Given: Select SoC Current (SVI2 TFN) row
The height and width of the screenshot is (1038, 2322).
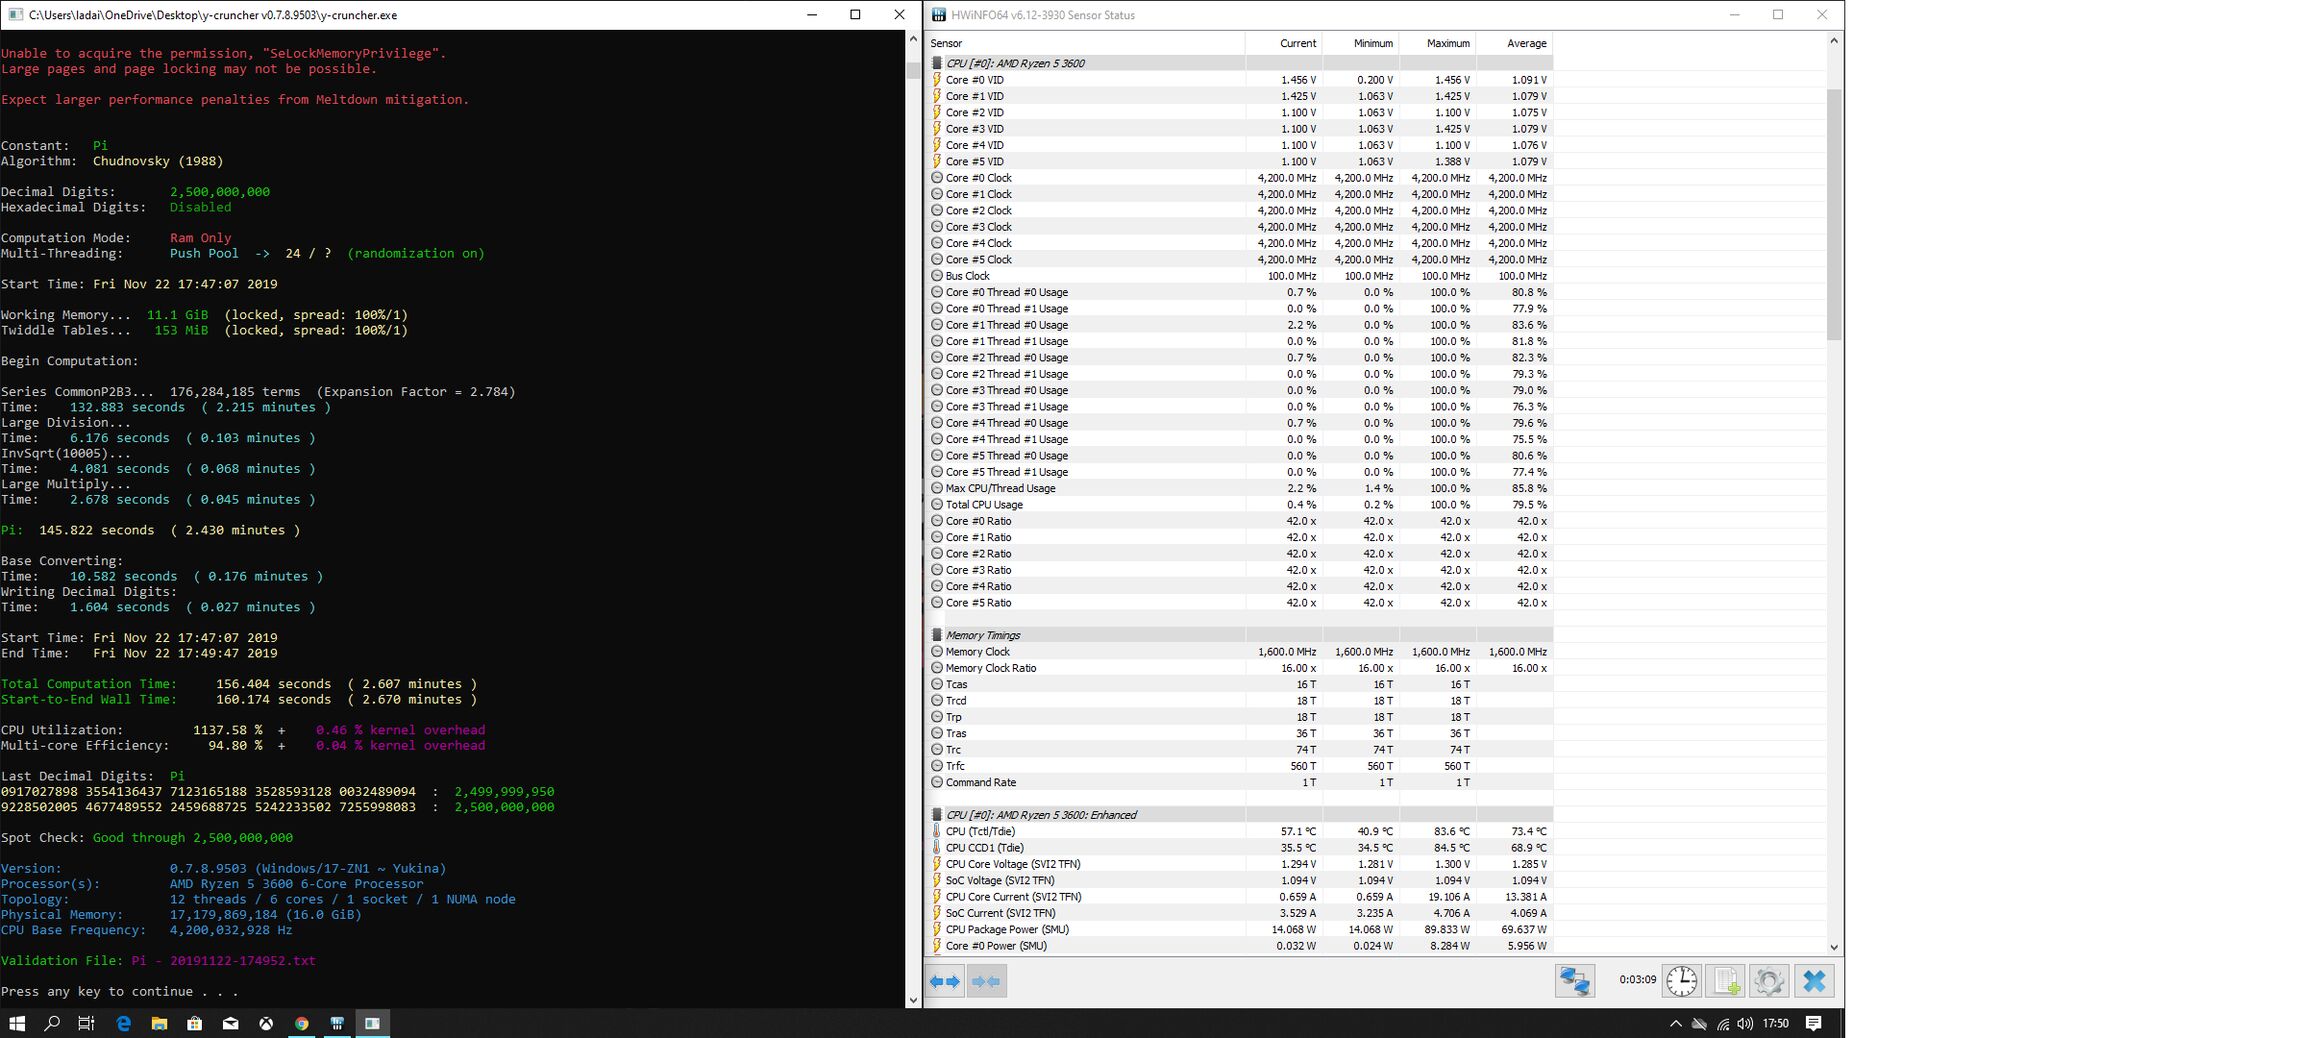Looking at the screenshot, I should (1240, 913).
